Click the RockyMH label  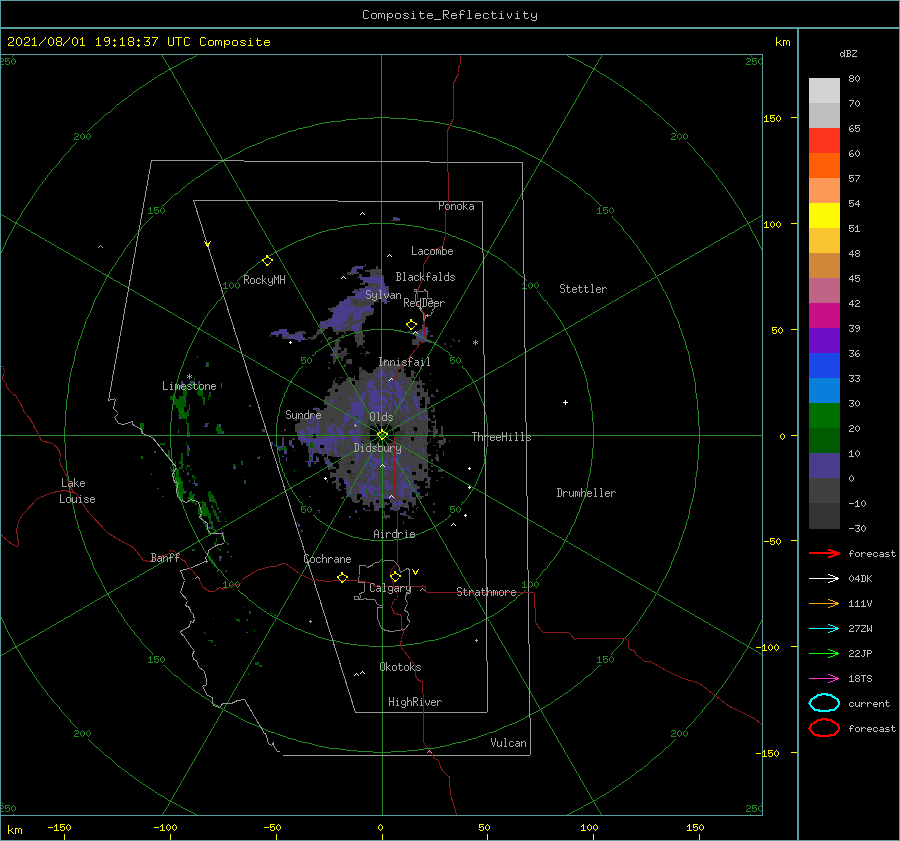[264, 280]
